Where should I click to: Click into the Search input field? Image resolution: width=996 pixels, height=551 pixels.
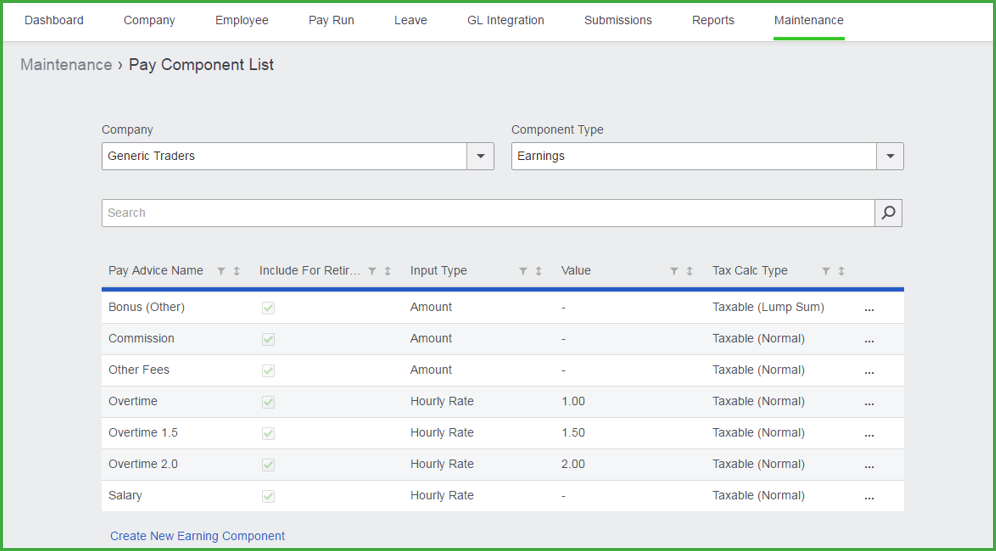click(x=488, y=213)
